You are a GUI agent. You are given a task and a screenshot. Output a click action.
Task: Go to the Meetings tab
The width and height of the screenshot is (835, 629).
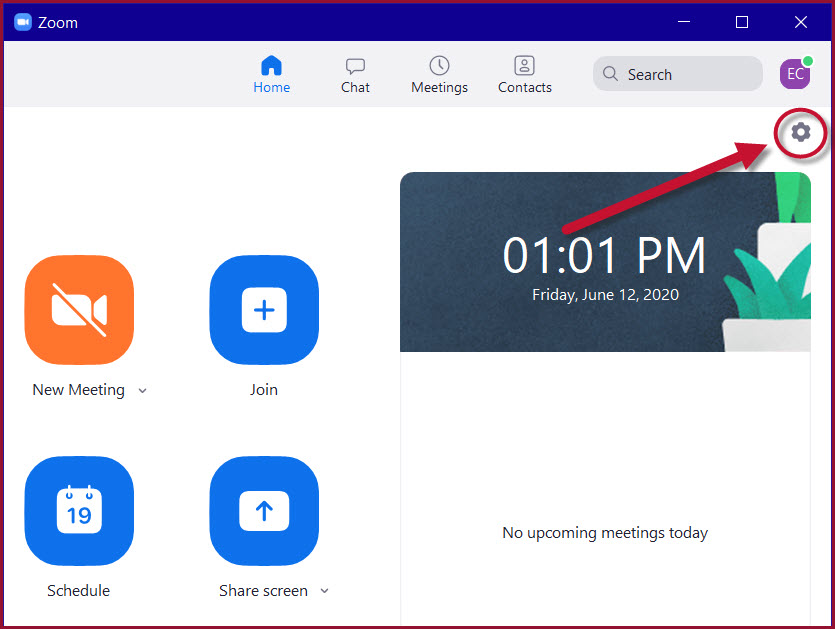tap(439, 75)
